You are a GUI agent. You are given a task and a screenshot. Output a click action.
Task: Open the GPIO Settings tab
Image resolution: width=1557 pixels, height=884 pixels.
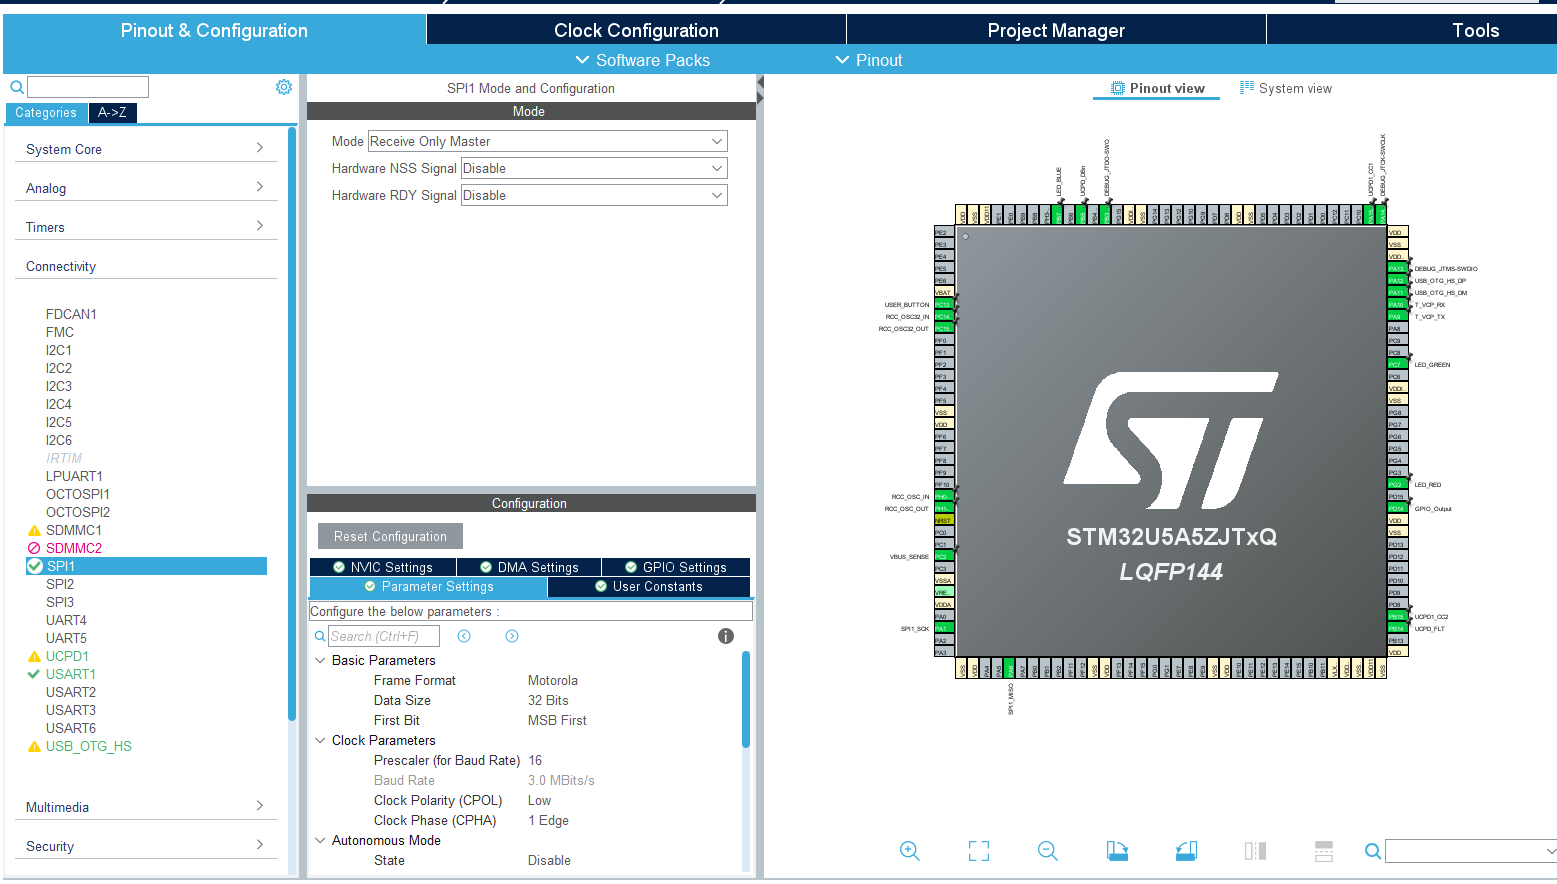click(x=675, y=567)
